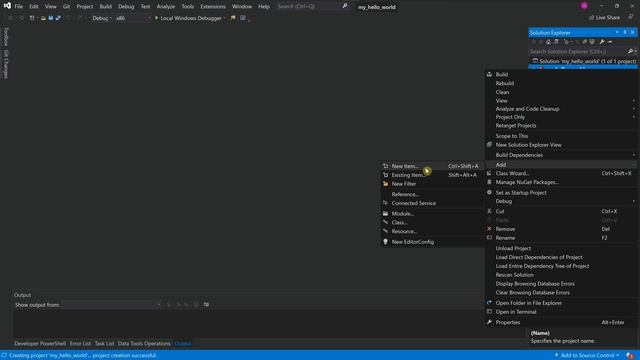Open the Git menu
This screenshot has height=360, width=640.
pos(66,7)
